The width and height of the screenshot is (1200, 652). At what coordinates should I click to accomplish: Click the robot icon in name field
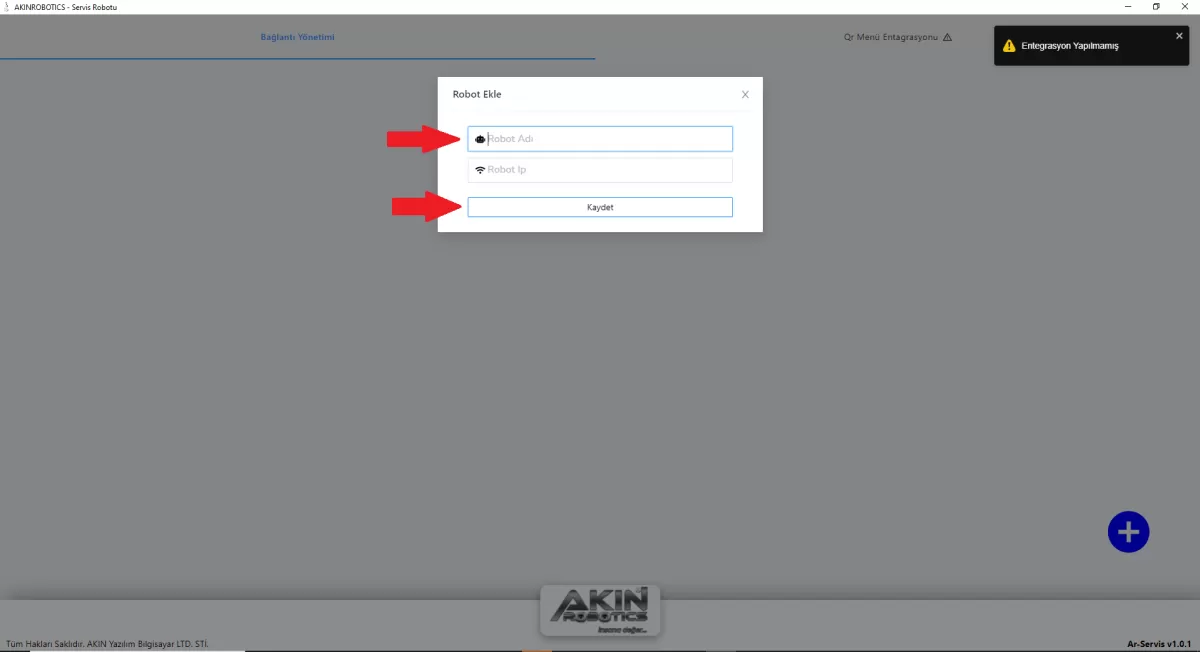(480, 139)
